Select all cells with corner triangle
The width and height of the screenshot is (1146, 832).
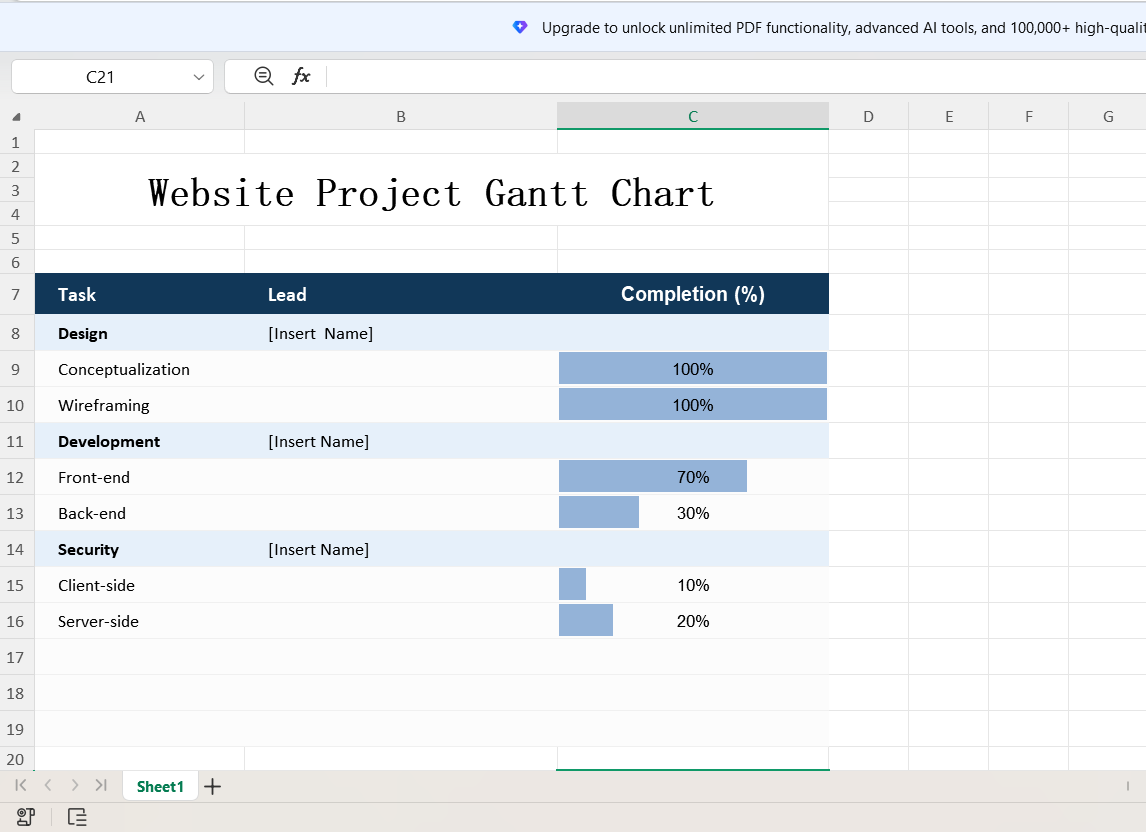tap(16, 117)
